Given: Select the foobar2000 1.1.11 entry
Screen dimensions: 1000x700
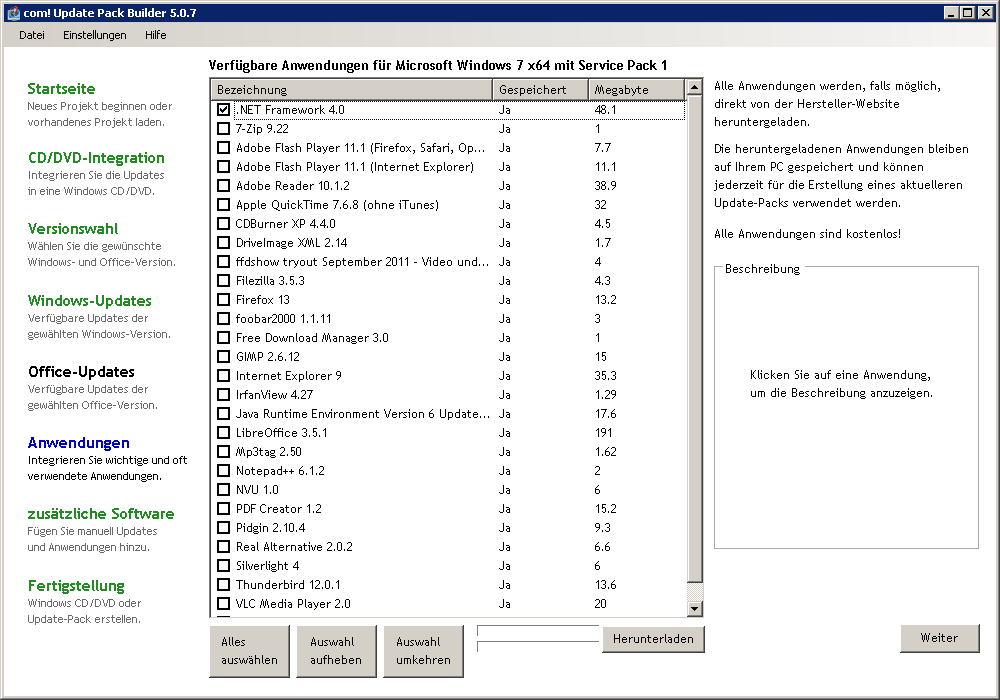Looking at the screenshot, I should (283, 319).
